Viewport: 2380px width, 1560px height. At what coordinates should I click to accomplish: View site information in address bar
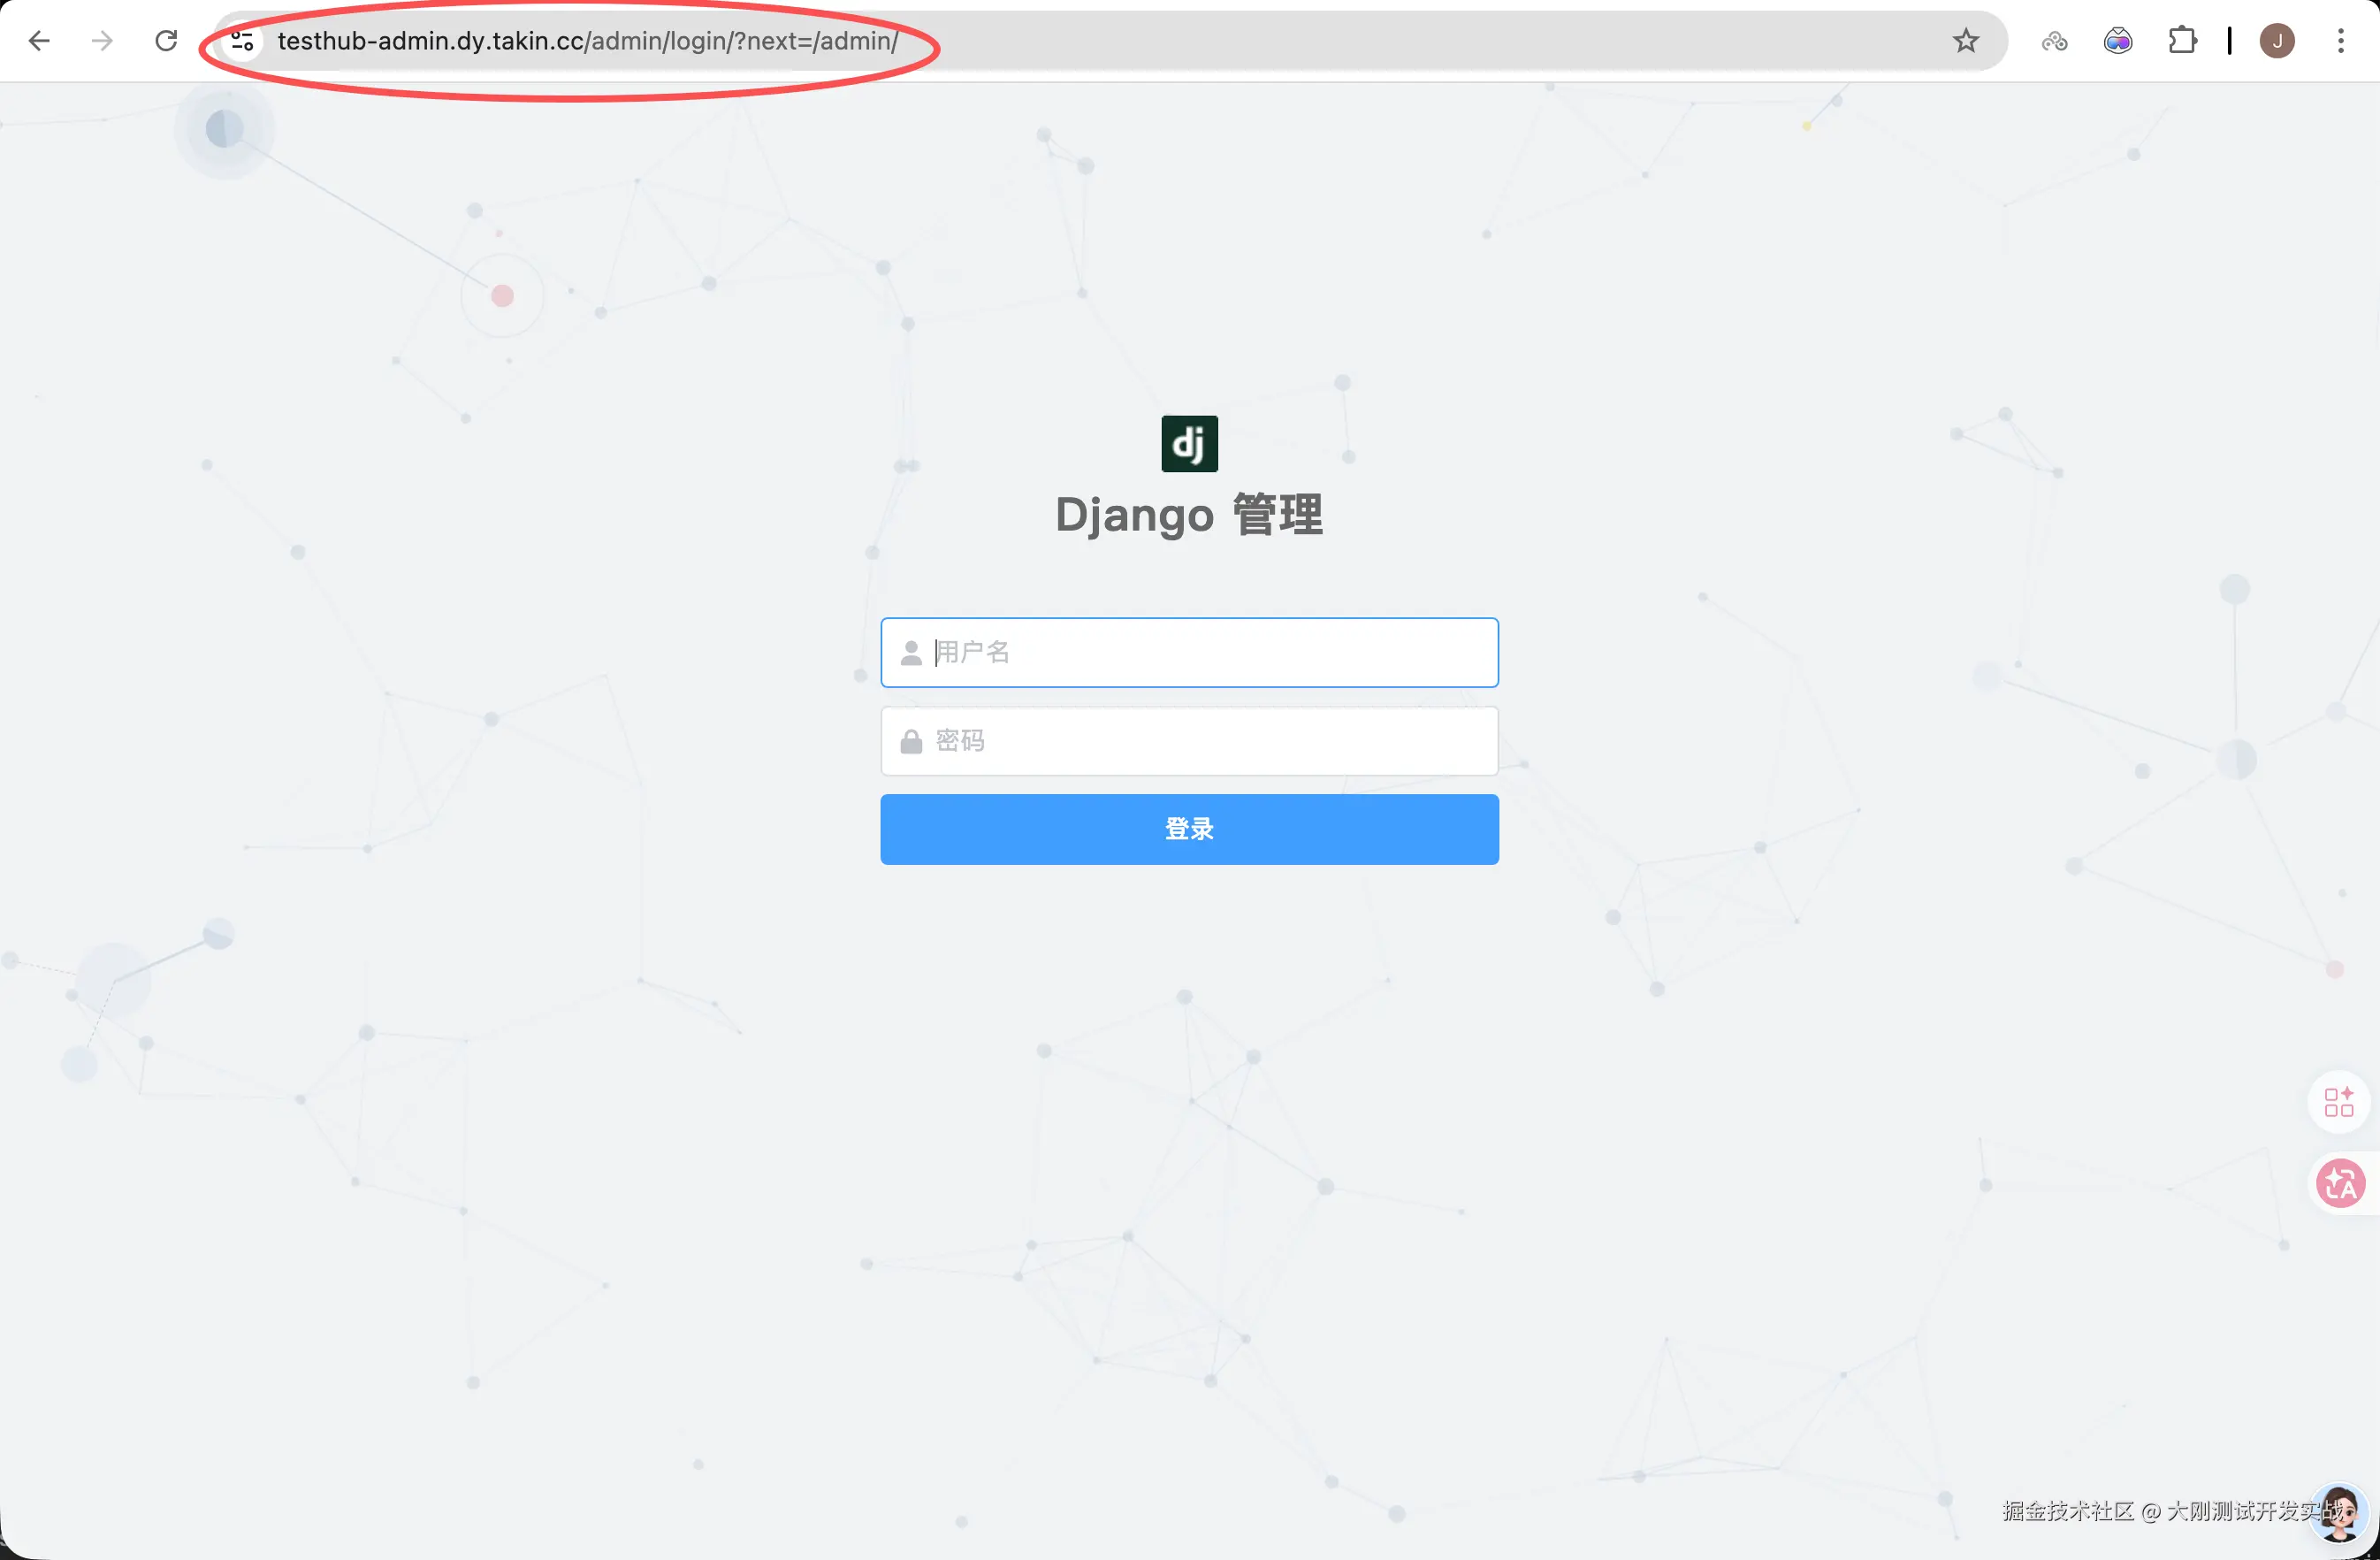[242, 41]
